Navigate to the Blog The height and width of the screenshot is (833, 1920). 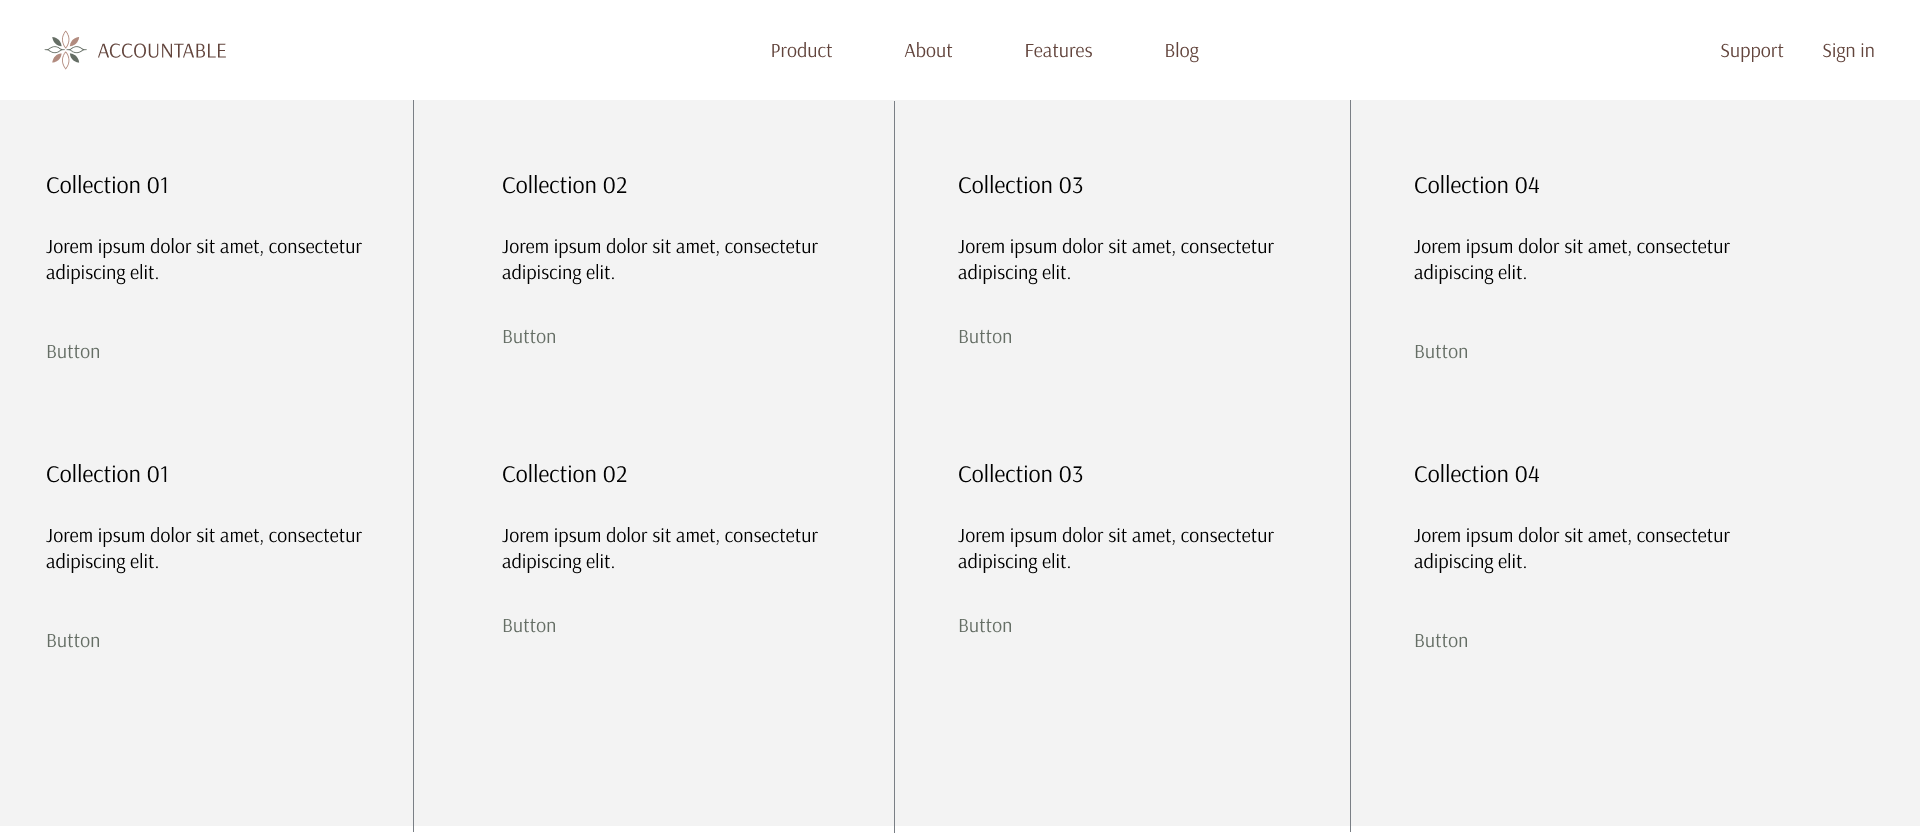[1181, 51]
